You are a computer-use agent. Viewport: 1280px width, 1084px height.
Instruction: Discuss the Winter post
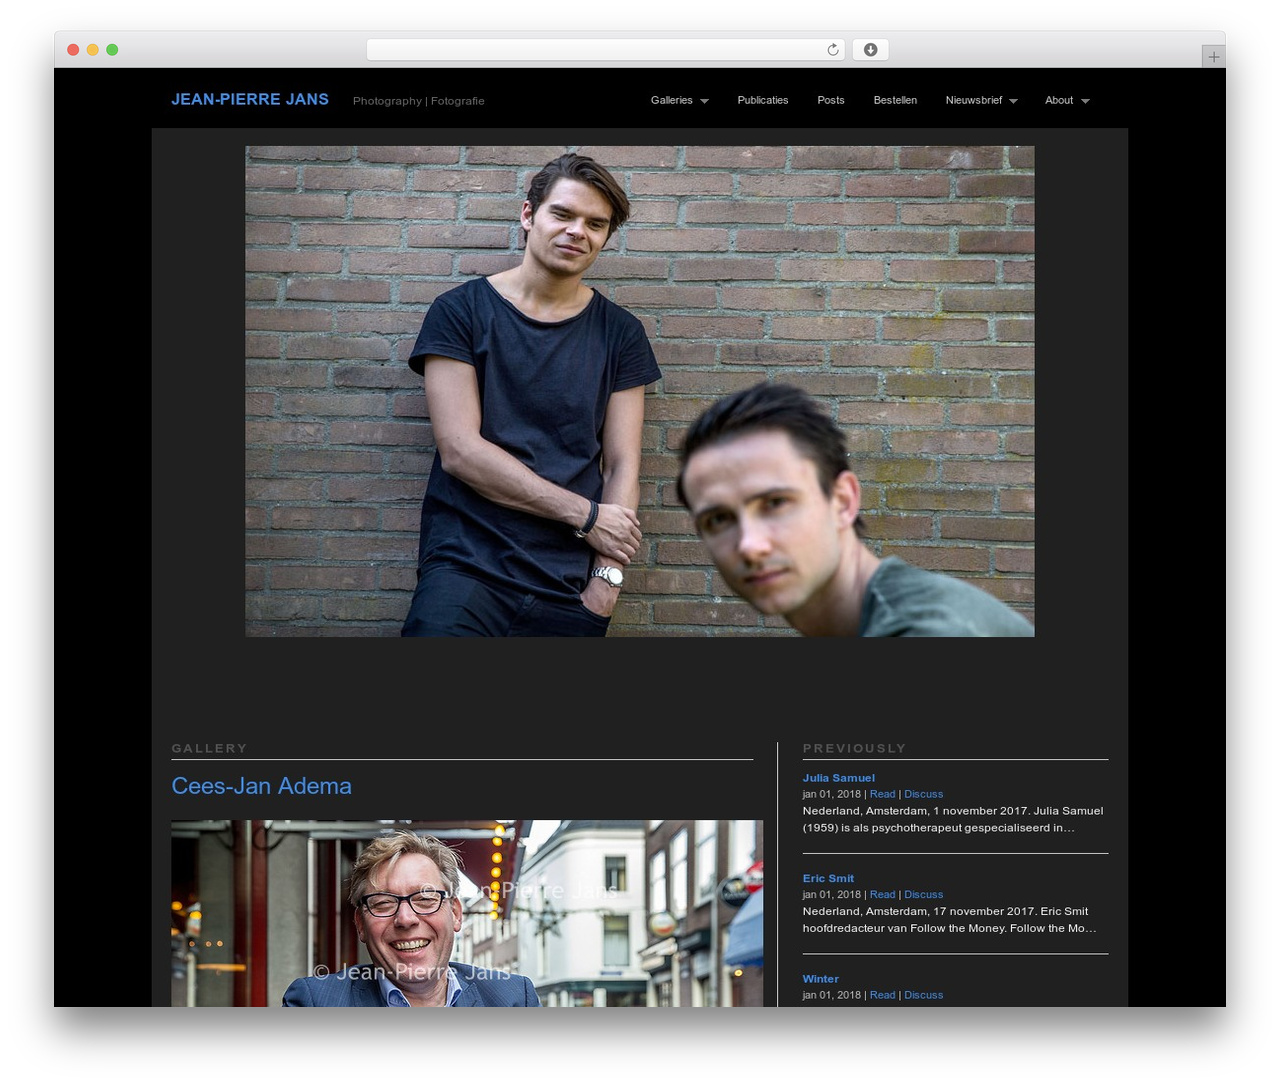[x=924, y=995]
